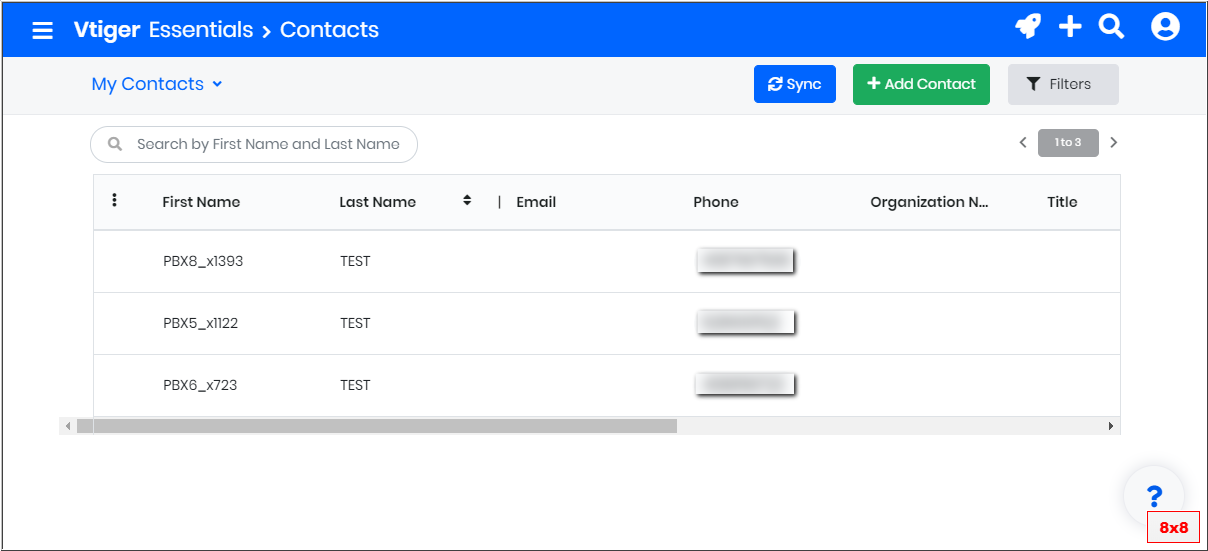Click the Title column header
Screen dimensions: 1208x551
(1062, 202)
